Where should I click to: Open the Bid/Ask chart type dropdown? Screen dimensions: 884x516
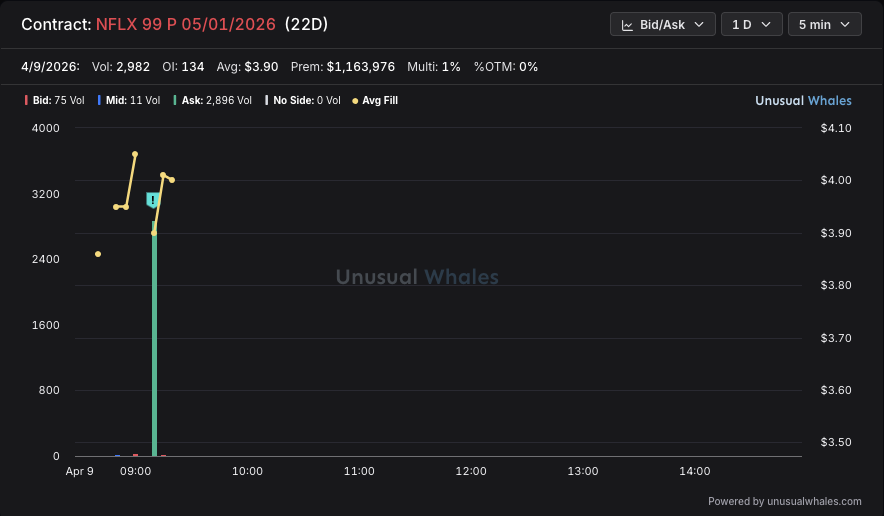coord(662,24)
